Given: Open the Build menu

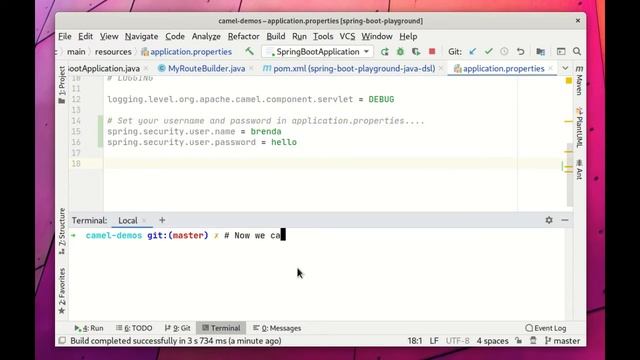Looking at the screenshot, I should tap(276, 36).
